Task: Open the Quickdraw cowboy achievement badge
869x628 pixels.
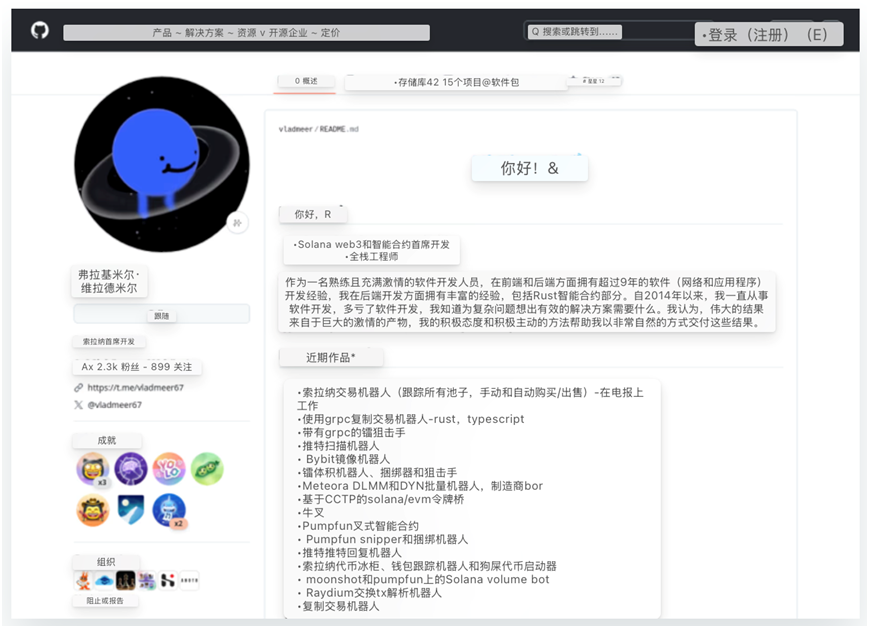Action: click(x=93, y=510)
